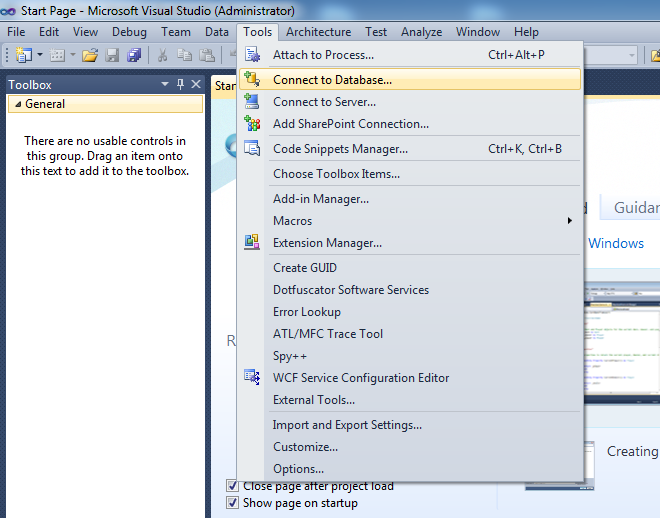The height and width of the screenshot is (518, 660).
Task: Click the Save All toolbar icon
Action: [x=134, y=55]
